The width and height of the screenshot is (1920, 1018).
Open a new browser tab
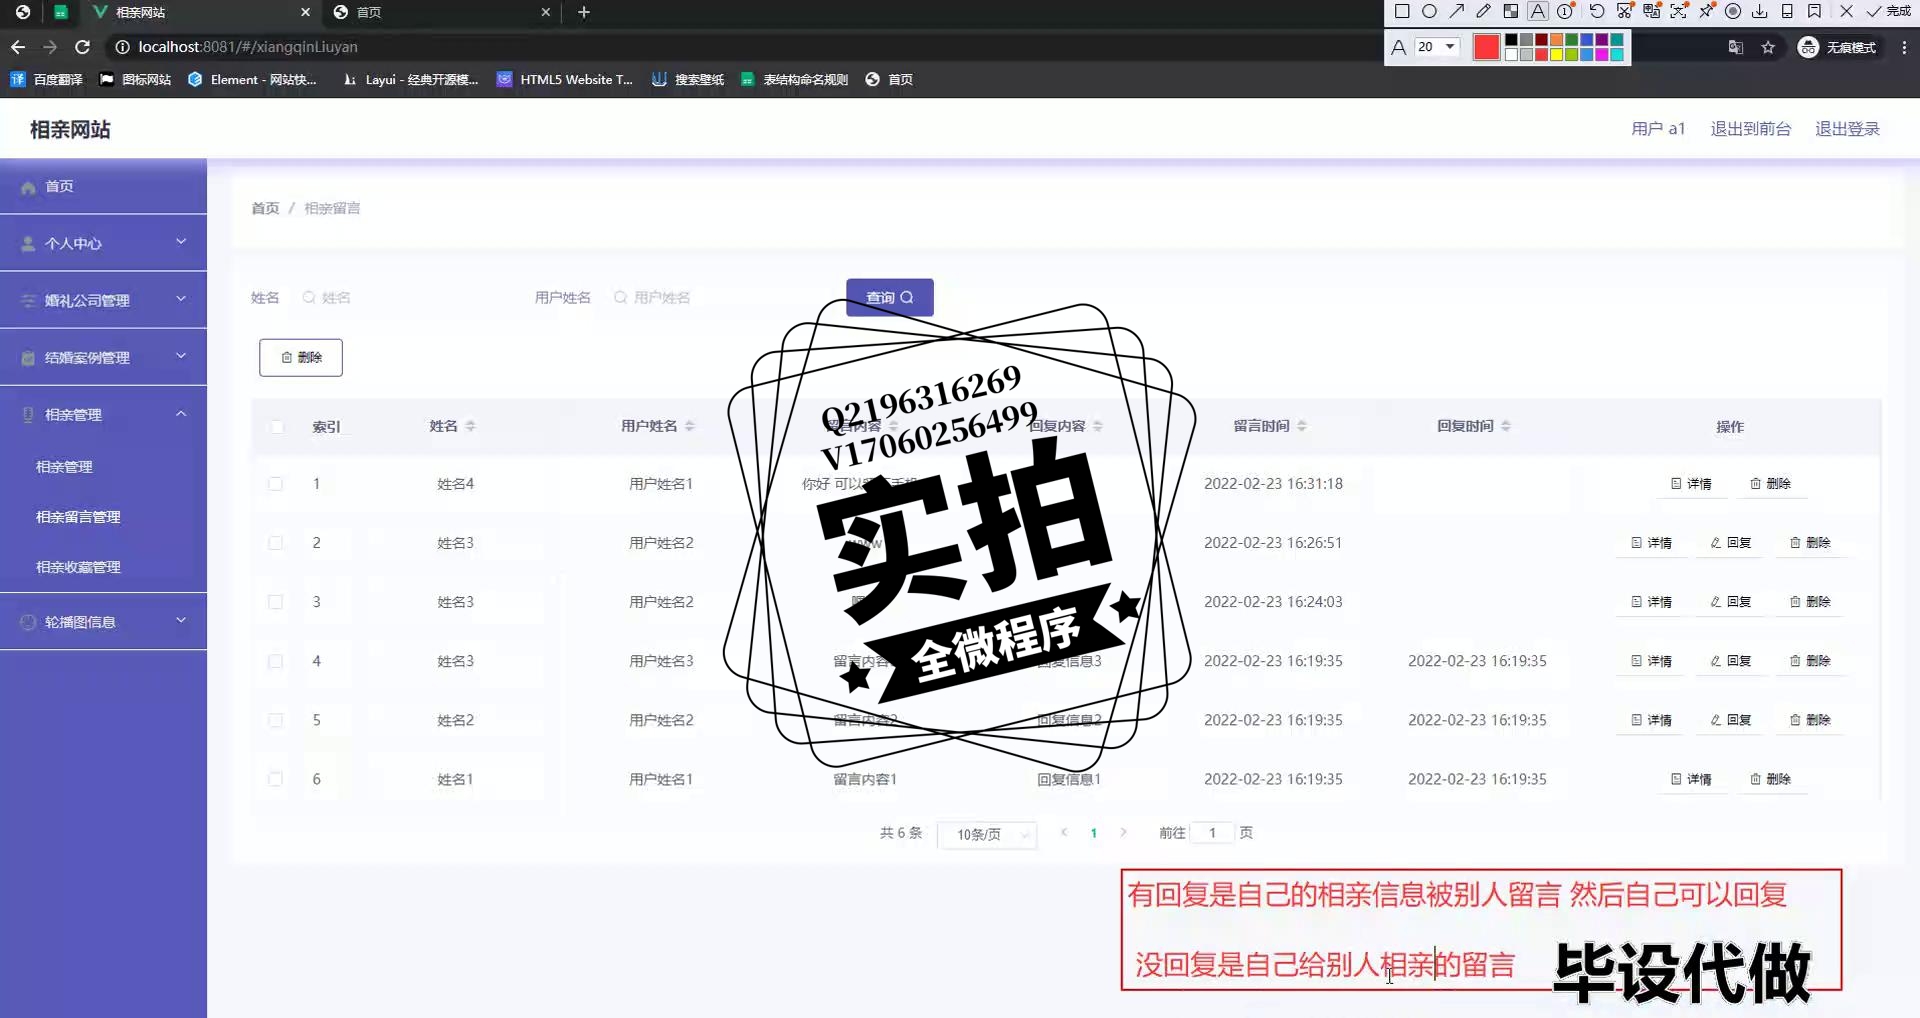pos(584,12)
